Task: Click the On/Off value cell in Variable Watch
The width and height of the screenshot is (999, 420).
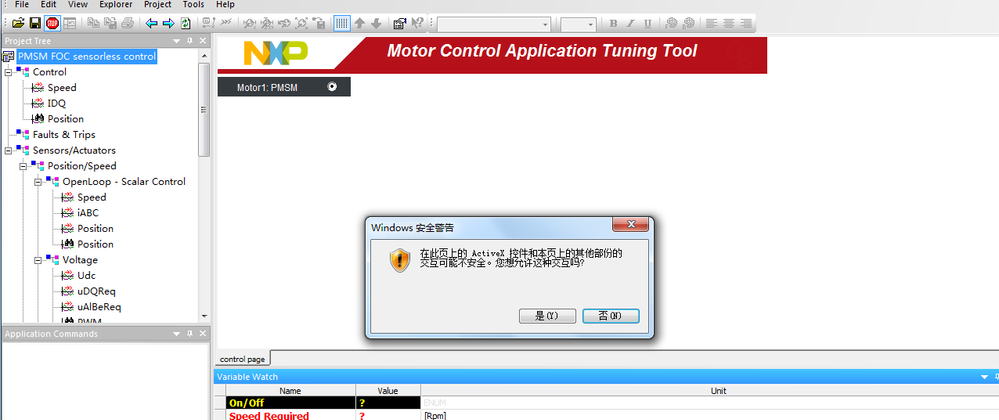Action: [x=388, y=403]
